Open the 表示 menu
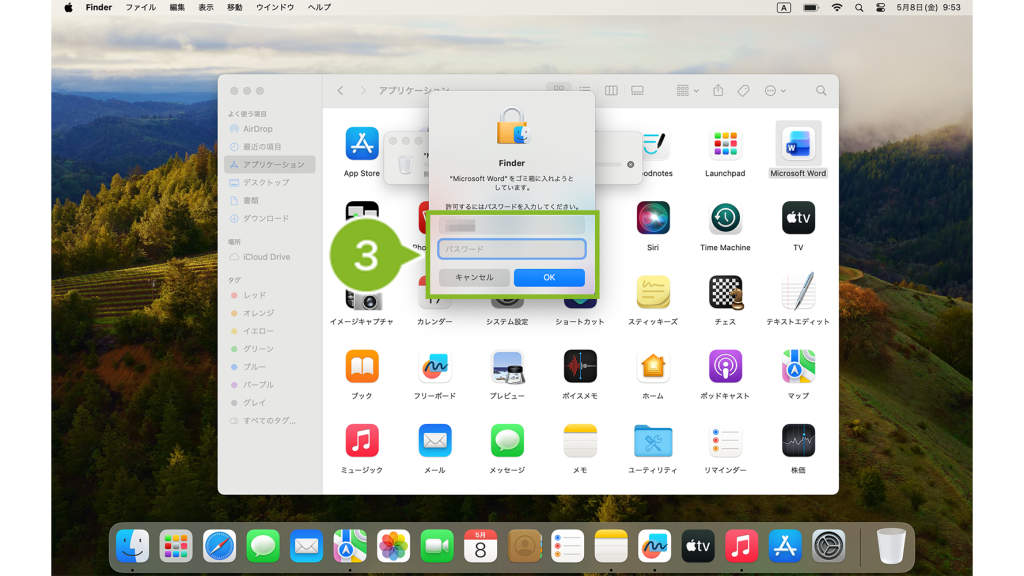The width and height of the screenshot is (1024, 576). pyautogui.click(x=206, y=7)
